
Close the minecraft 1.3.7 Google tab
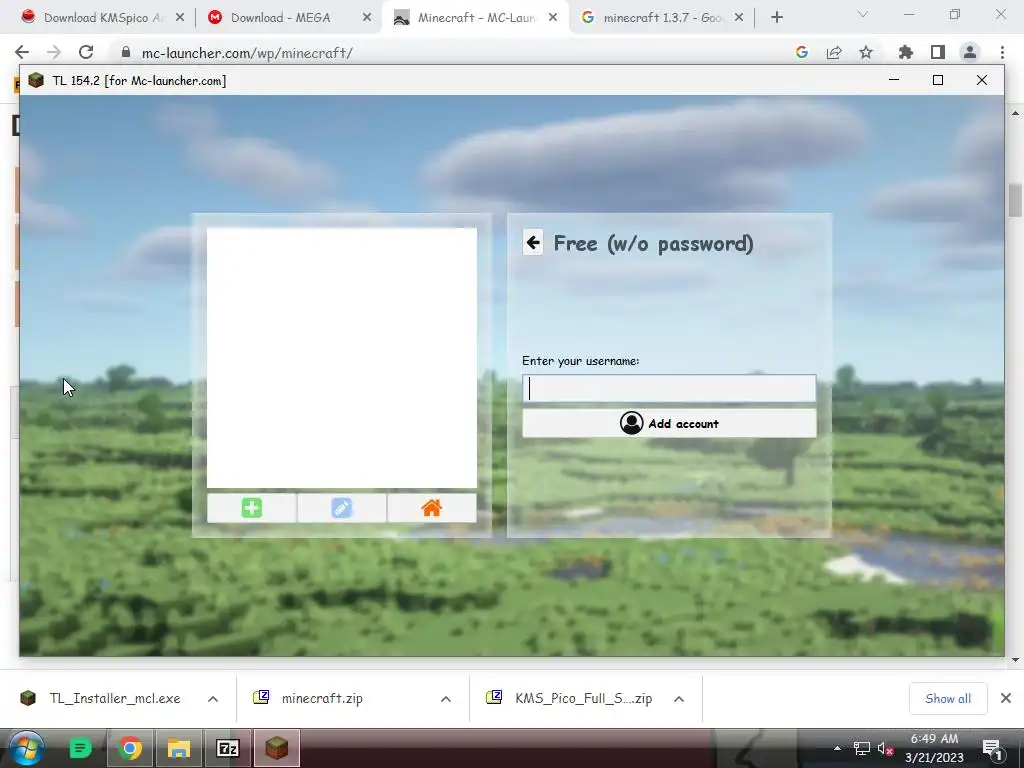point(739,18)
